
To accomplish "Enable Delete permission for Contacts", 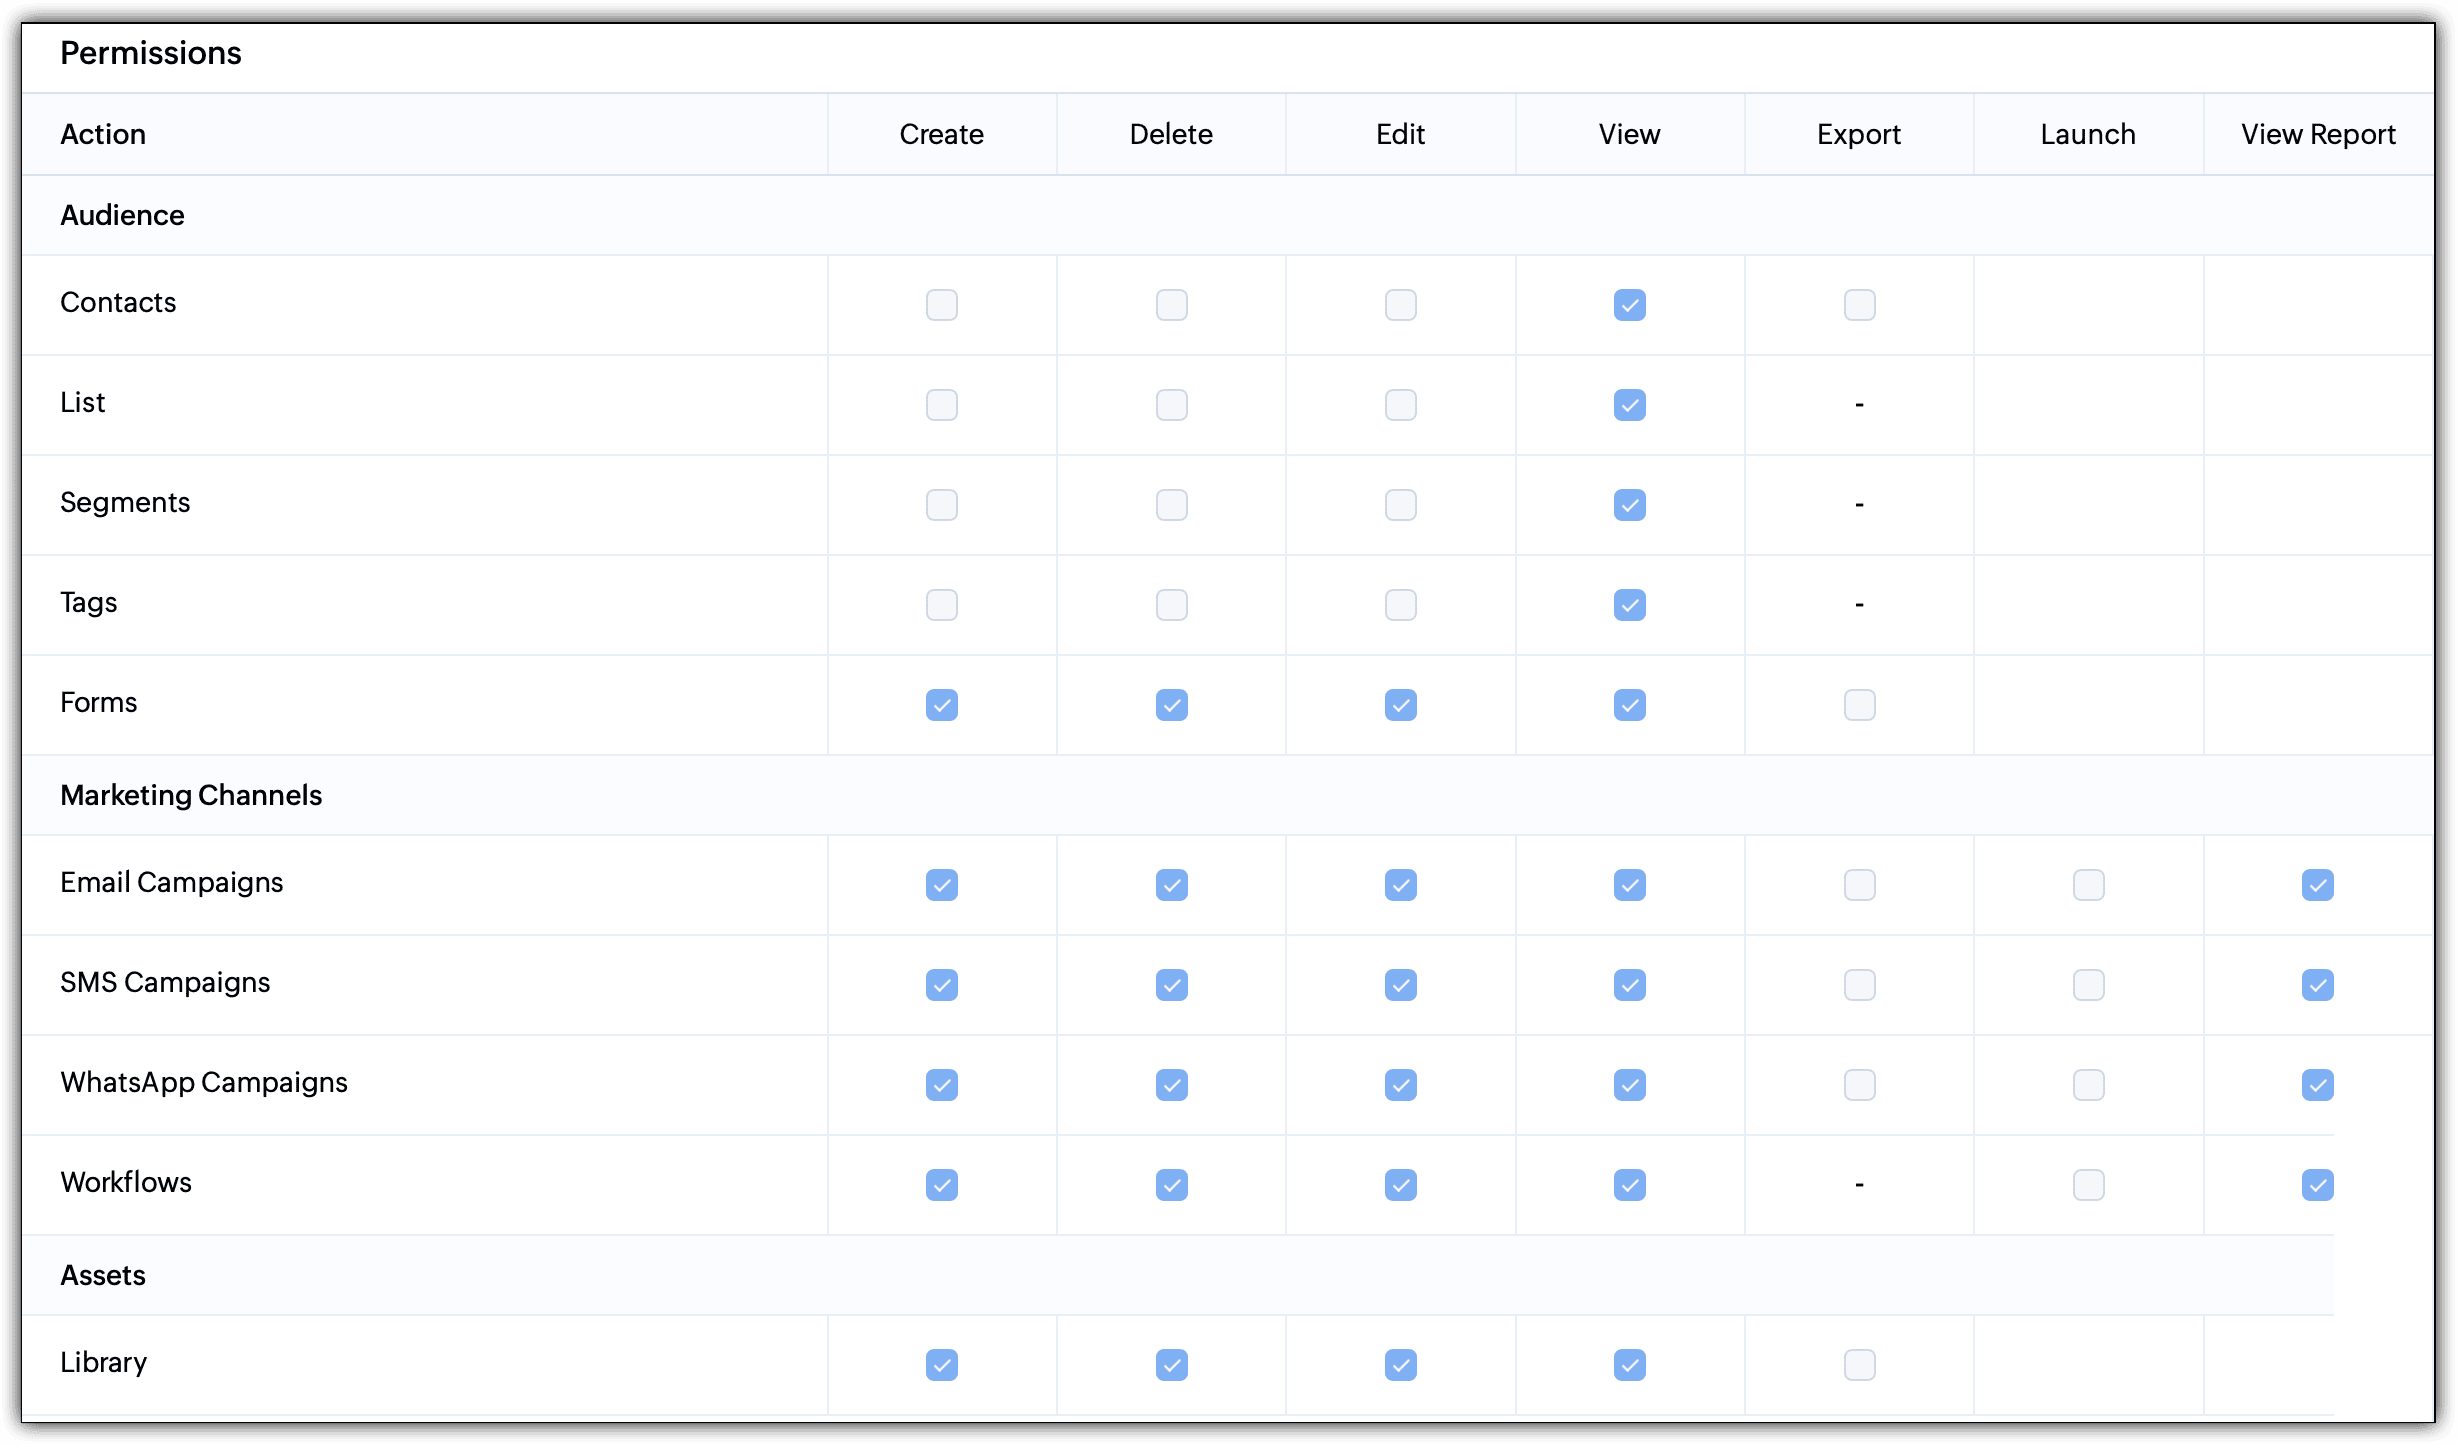I will (1171, 305).
